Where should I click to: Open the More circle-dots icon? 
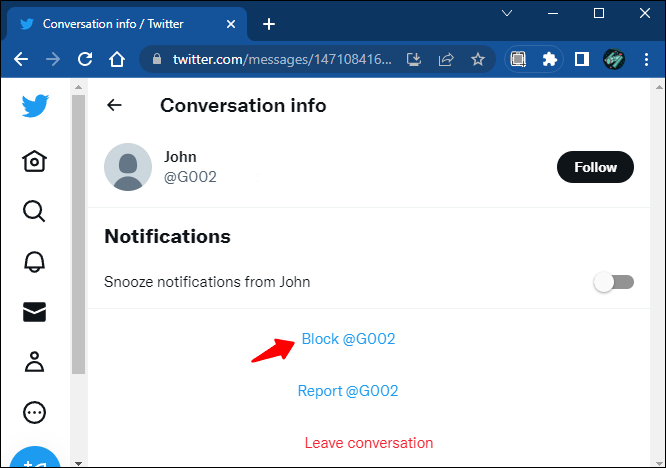pos(34,412)
